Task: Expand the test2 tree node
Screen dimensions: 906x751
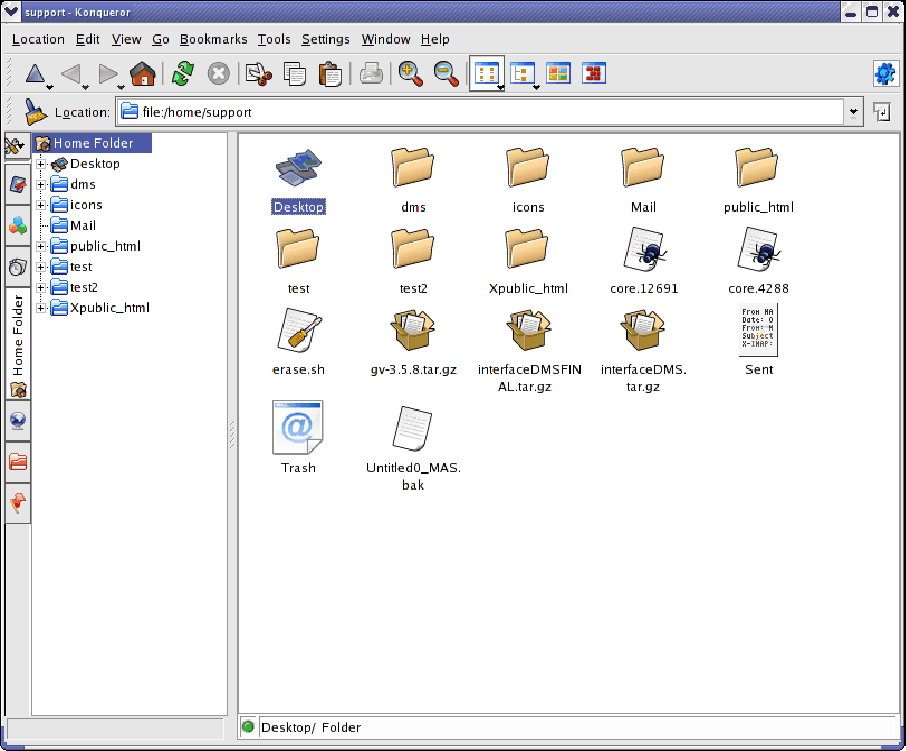Action: (x=41, y=288)
